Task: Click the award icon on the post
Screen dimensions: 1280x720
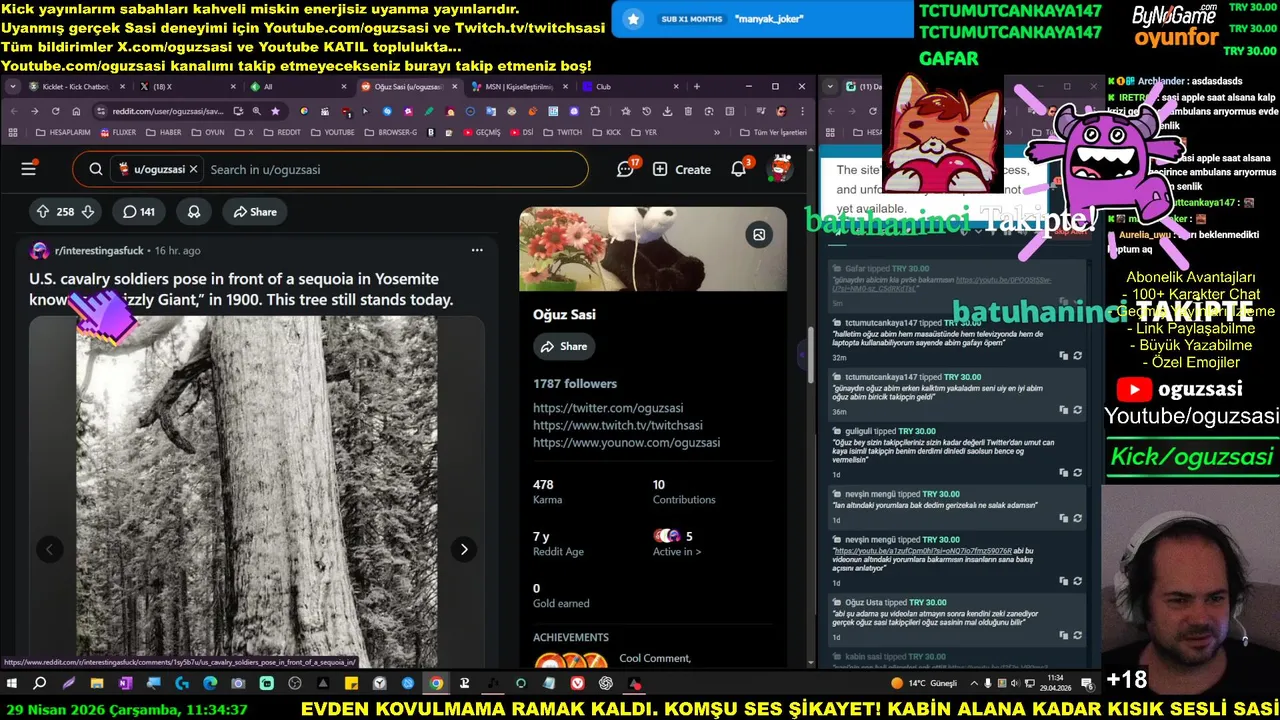Action: tap(194, 211)
